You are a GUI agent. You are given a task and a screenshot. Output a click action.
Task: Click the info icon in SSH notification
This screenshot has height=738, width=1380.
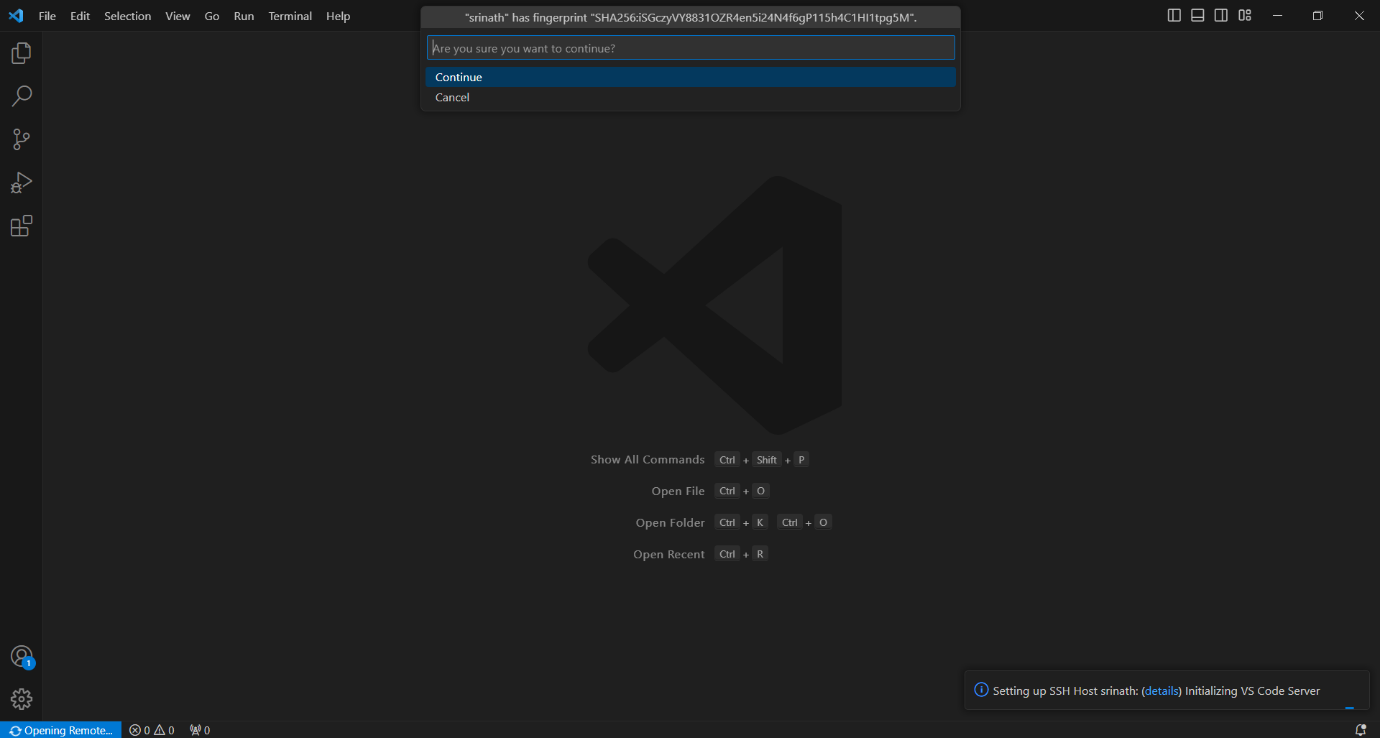point(981,690)
